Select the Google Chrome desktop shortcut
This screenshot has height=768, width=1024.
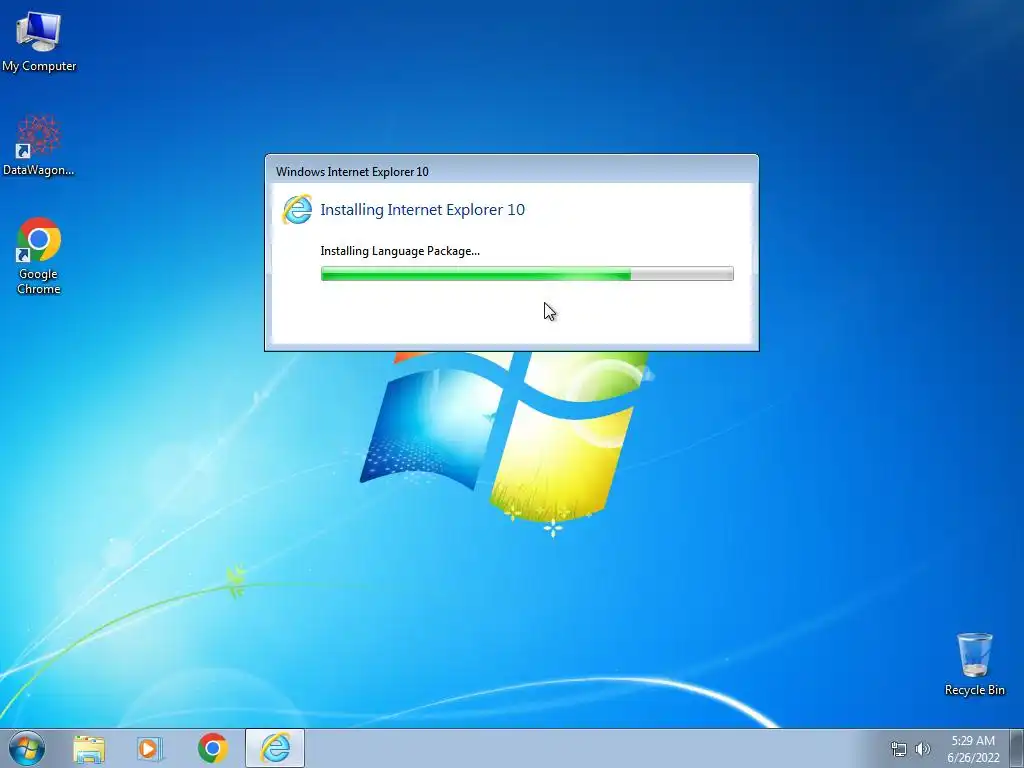click(x=39, y=255)
